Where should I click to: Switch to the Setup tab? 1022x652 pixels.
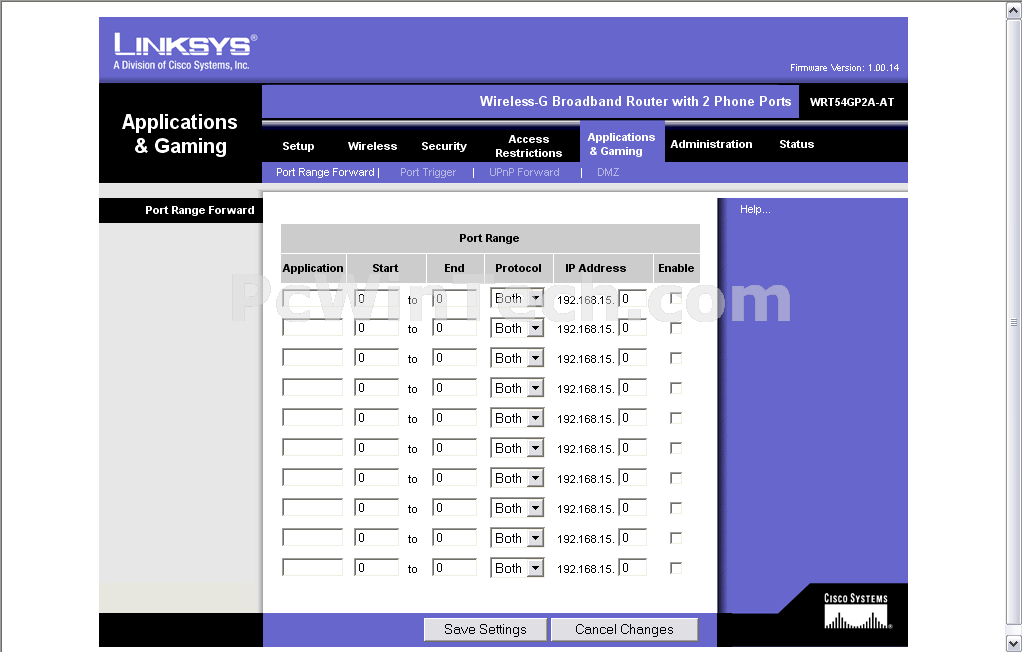(298, 146)
